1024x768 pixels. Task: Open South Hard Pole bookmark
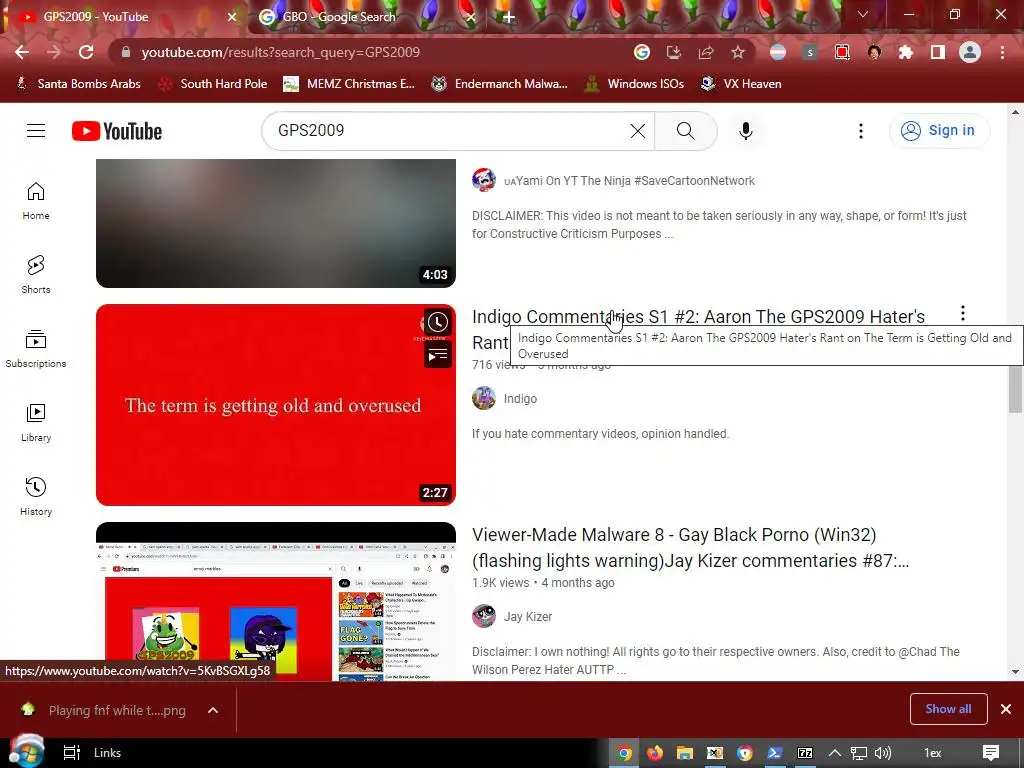(x=213, y=84)
